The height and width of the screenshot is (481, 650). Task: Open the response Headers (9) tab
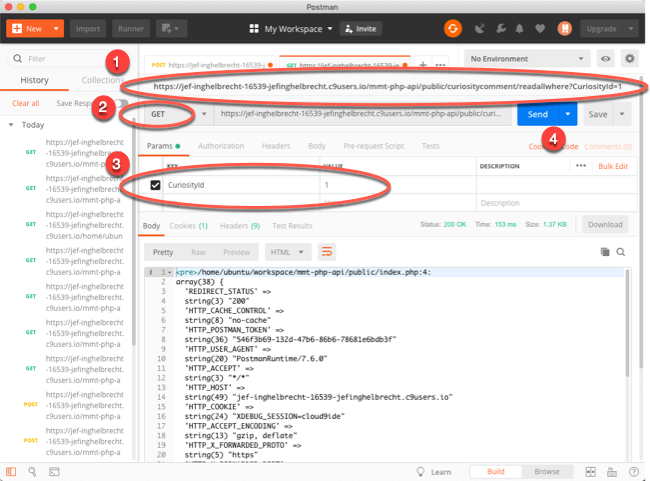point(240,226)
